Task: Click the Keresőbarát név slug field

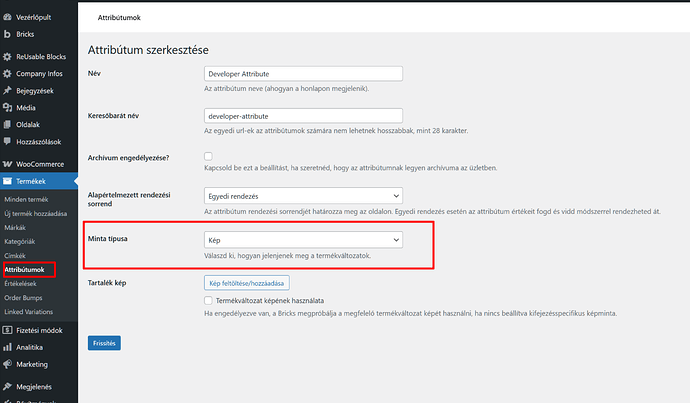Action: 303,116
